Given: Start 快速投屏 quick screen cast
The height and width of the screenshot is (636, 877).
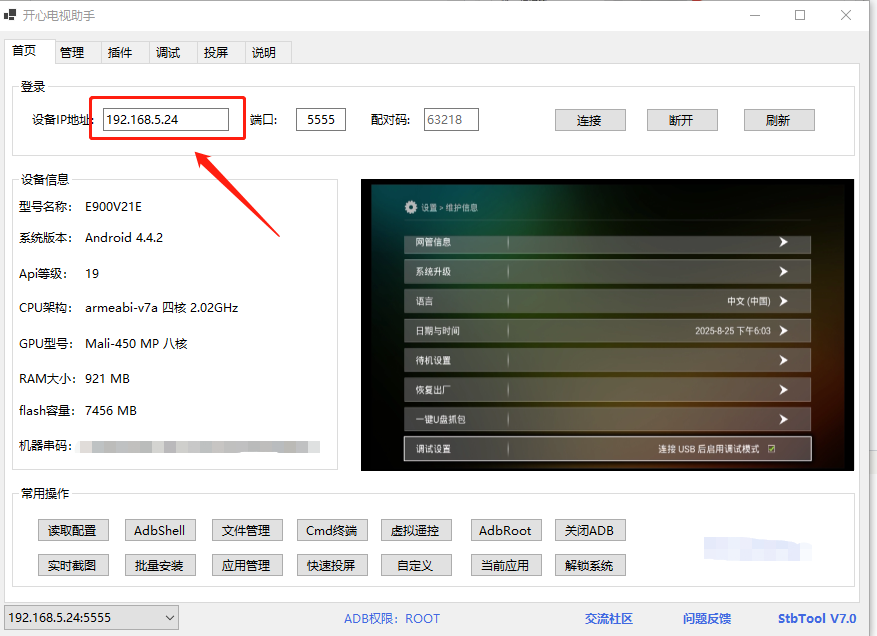Looking at the screenshot, I should coord(332,566).
